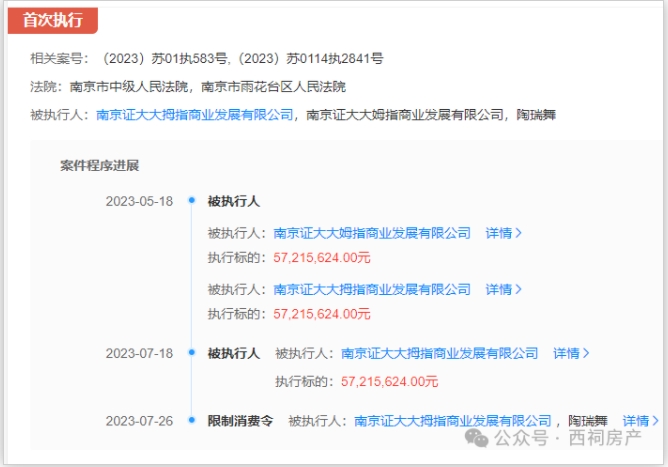Click case number （2023）苏0114执2841号
Viewport: 668px width, 467px height.
310,58
